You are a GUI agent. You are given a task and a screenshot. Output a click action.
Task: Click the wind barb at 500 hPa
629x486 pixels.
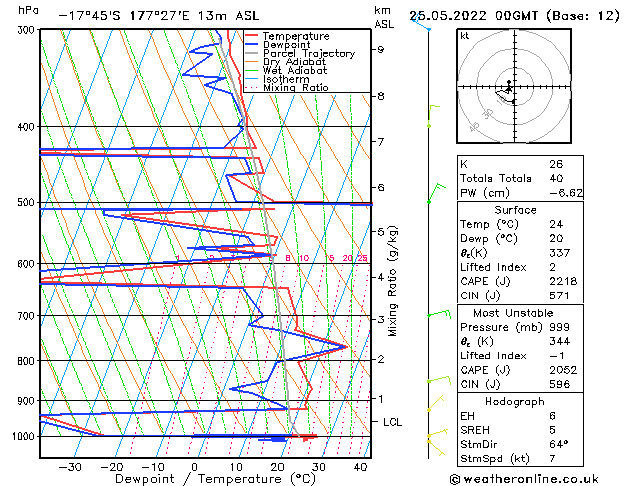click(x=436, y=193)
